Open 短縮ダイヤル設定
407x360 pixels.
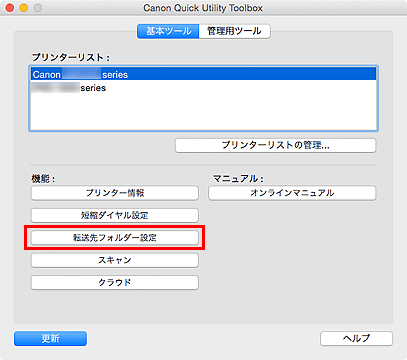point(115,215)
